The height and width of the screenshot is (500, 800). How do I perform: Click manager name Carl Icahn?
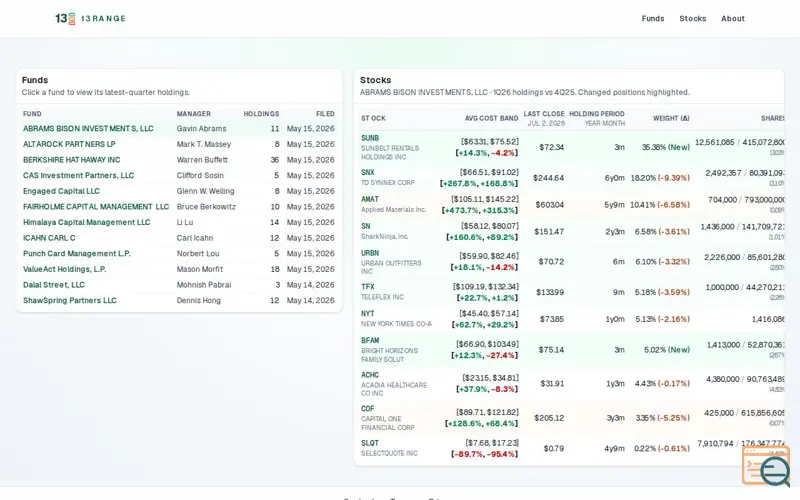195,238
